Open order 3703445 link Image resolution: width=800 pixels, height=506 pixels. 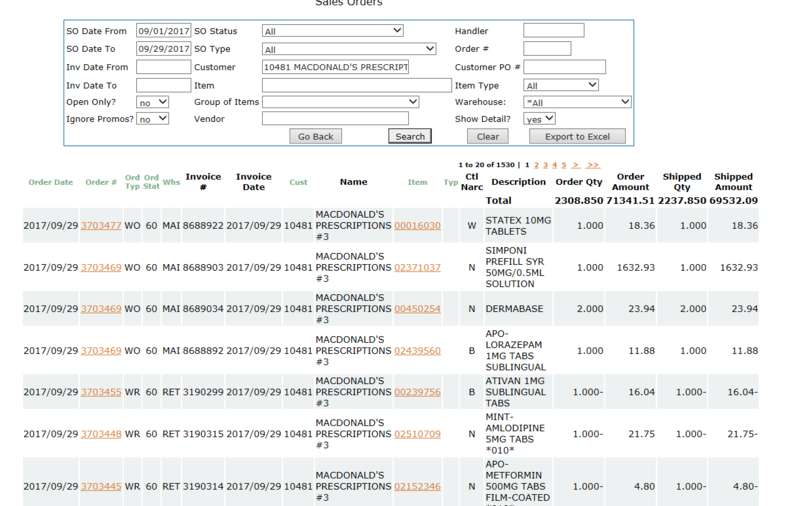(x=101, y=486)
